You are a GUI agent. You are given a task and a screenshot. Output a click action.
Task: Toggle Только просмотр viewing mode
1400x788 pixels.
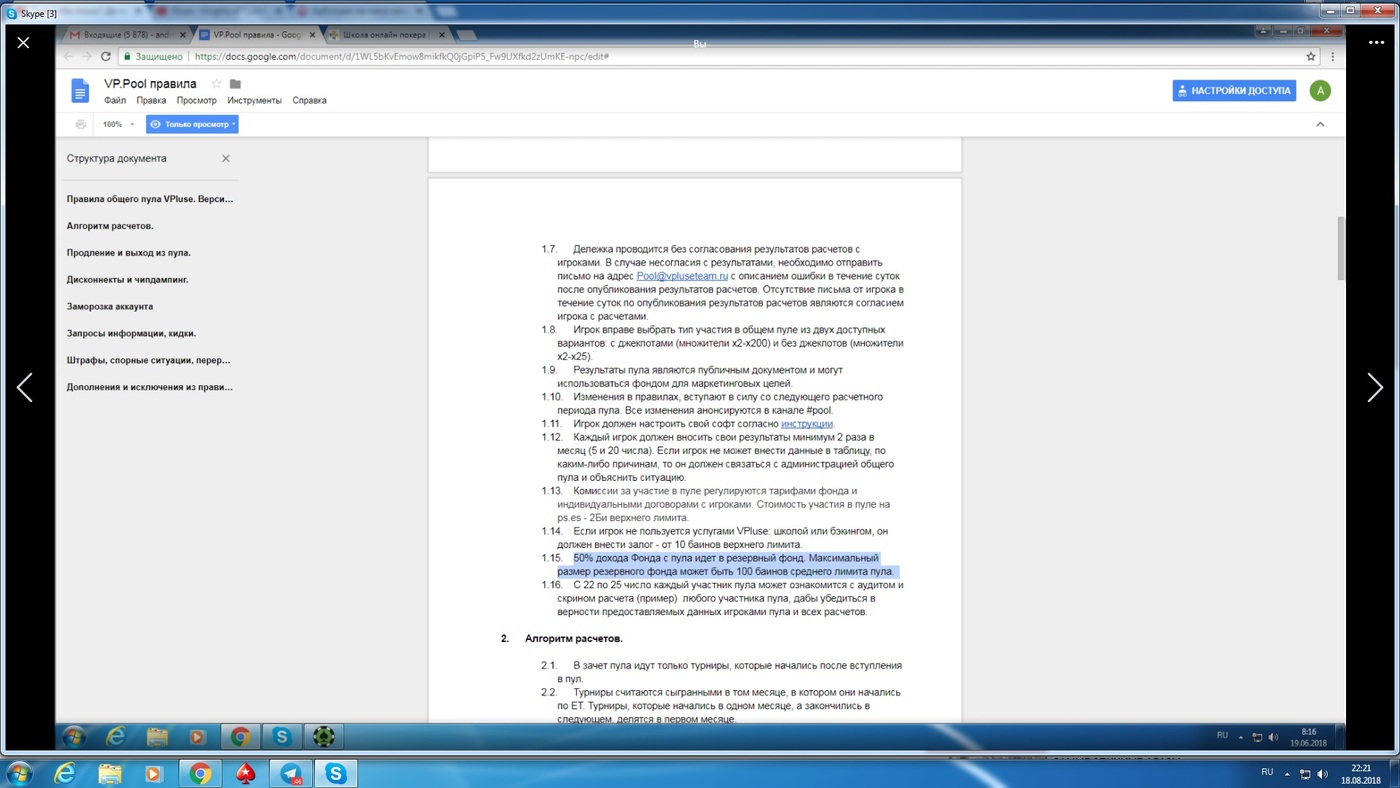[x=192, y=124]
